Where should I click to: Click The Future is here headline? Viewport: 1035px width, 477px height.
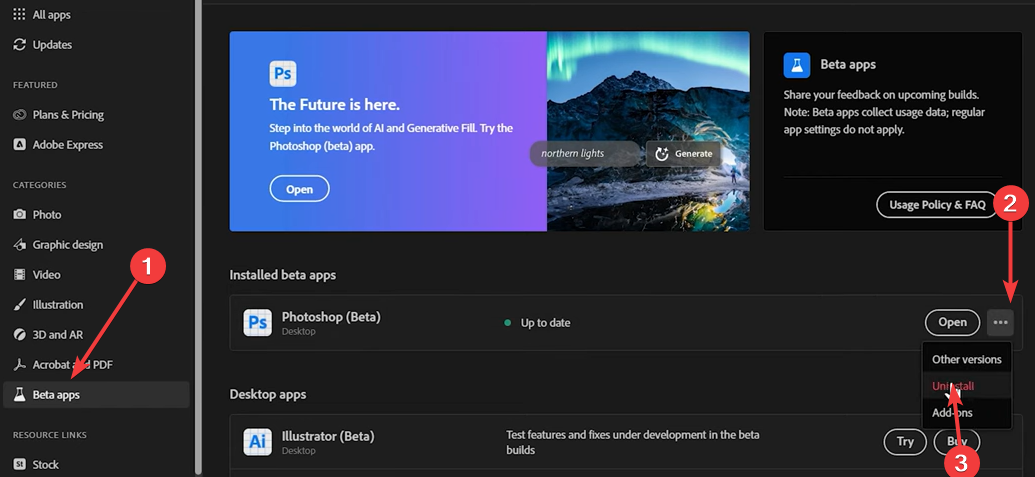[335, 105]
